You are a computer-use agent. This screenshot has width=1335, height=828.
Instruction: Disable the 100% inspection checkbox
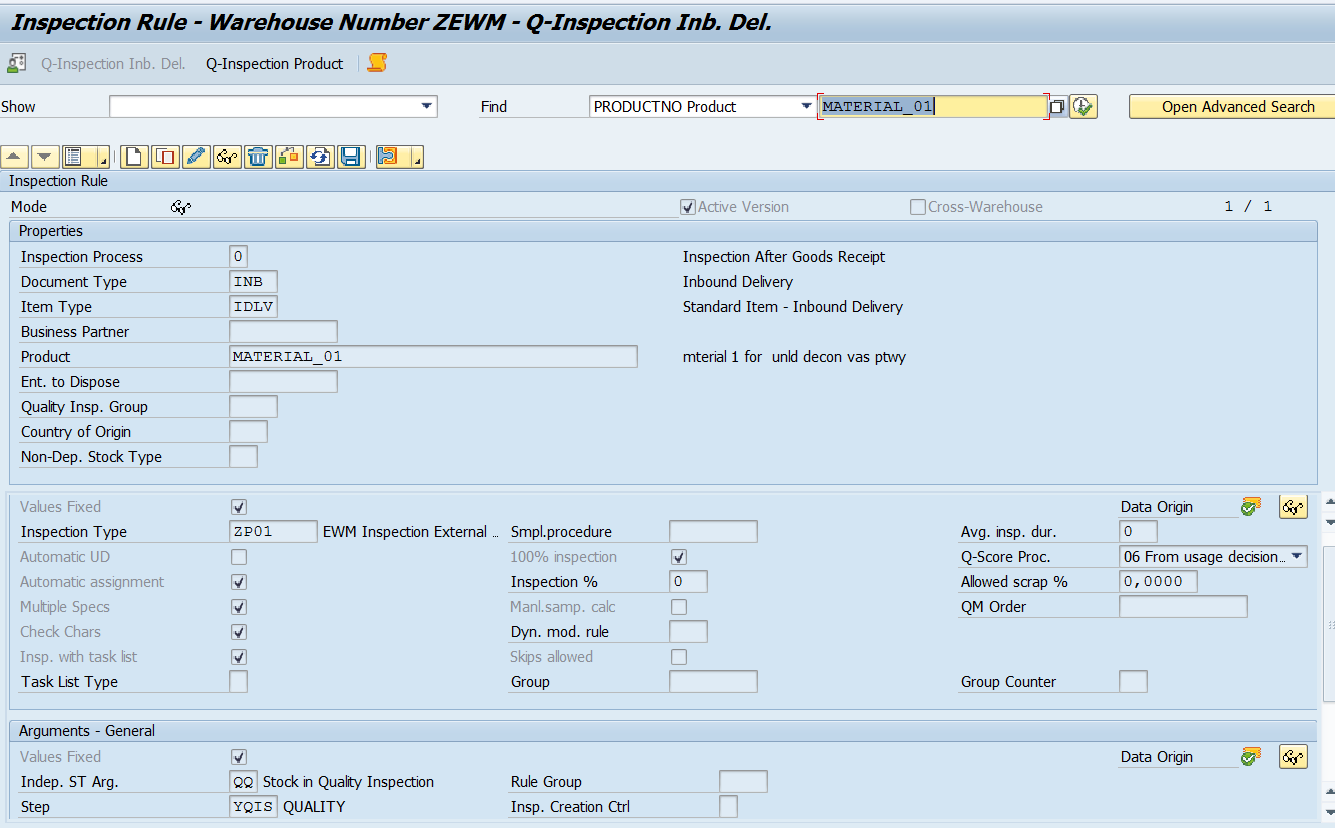679,556
